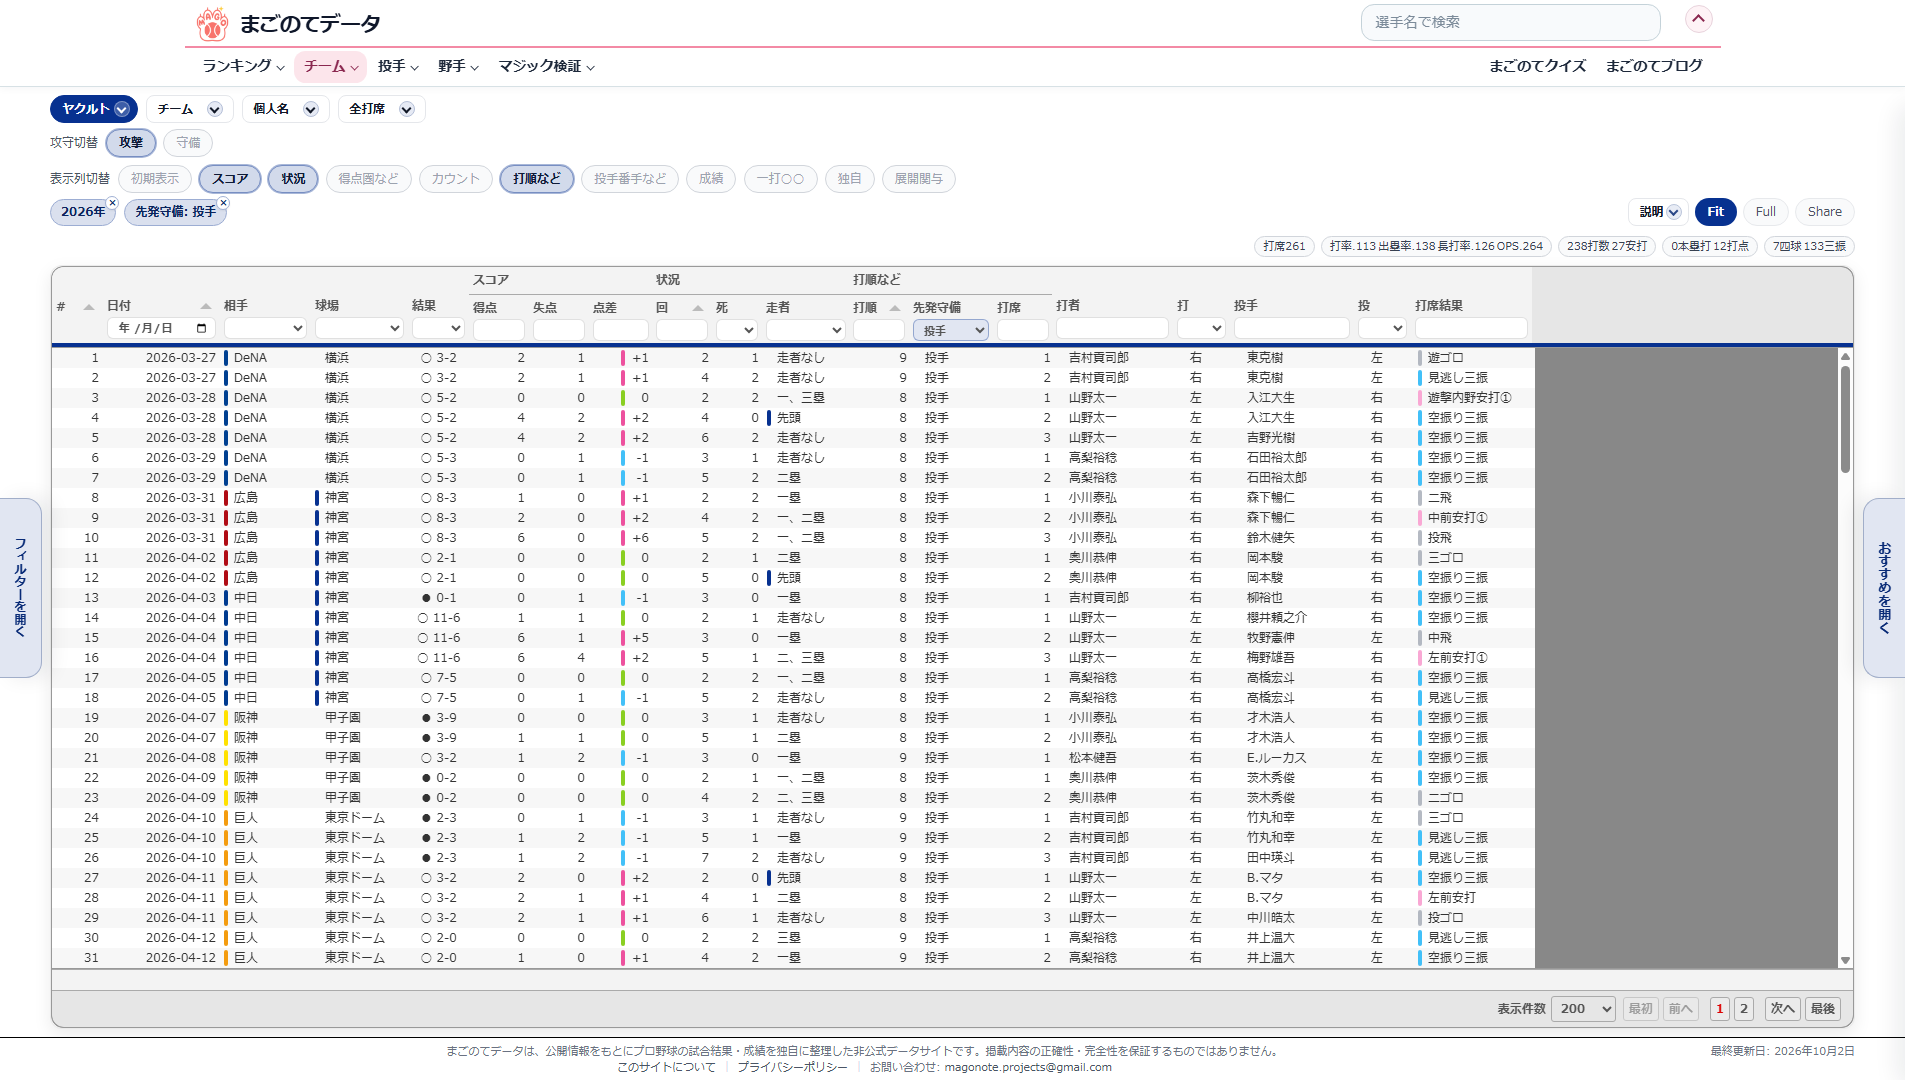Screen dimensions: 1920x1080
Task: Open the ヤクルト team dropdown
Action: pos(94,109)
